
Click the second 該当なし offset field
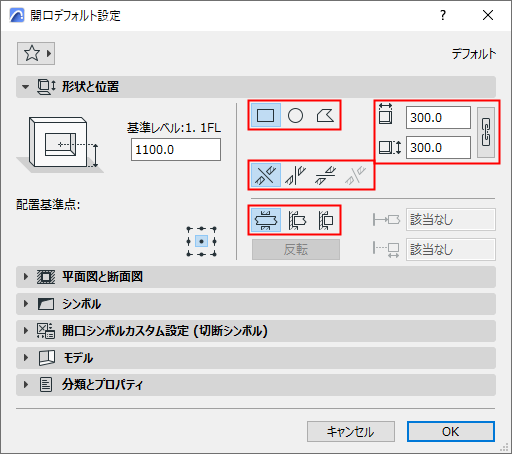[x=451, y=249]
